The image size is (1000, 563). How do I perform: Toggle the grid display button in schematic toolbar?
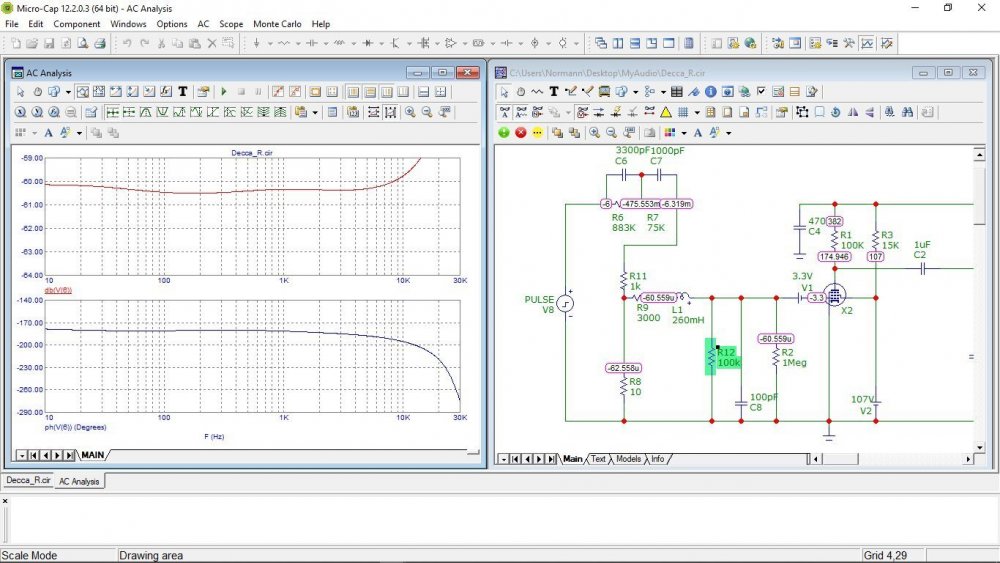tap(682, 112)
